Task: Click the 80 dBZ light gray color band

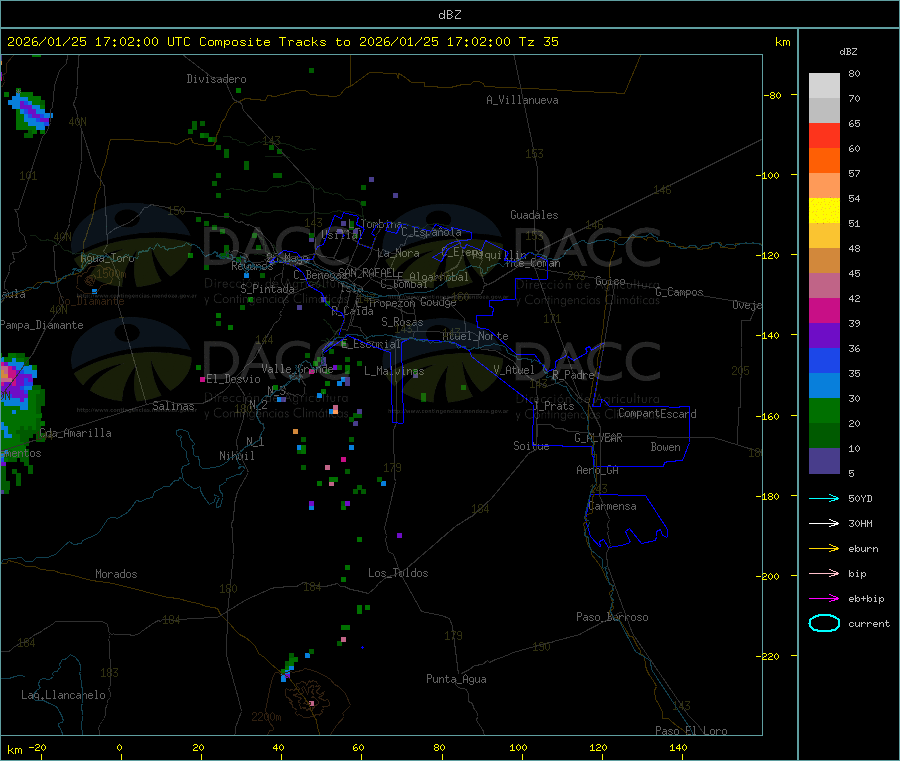Action: click(824, 86)
